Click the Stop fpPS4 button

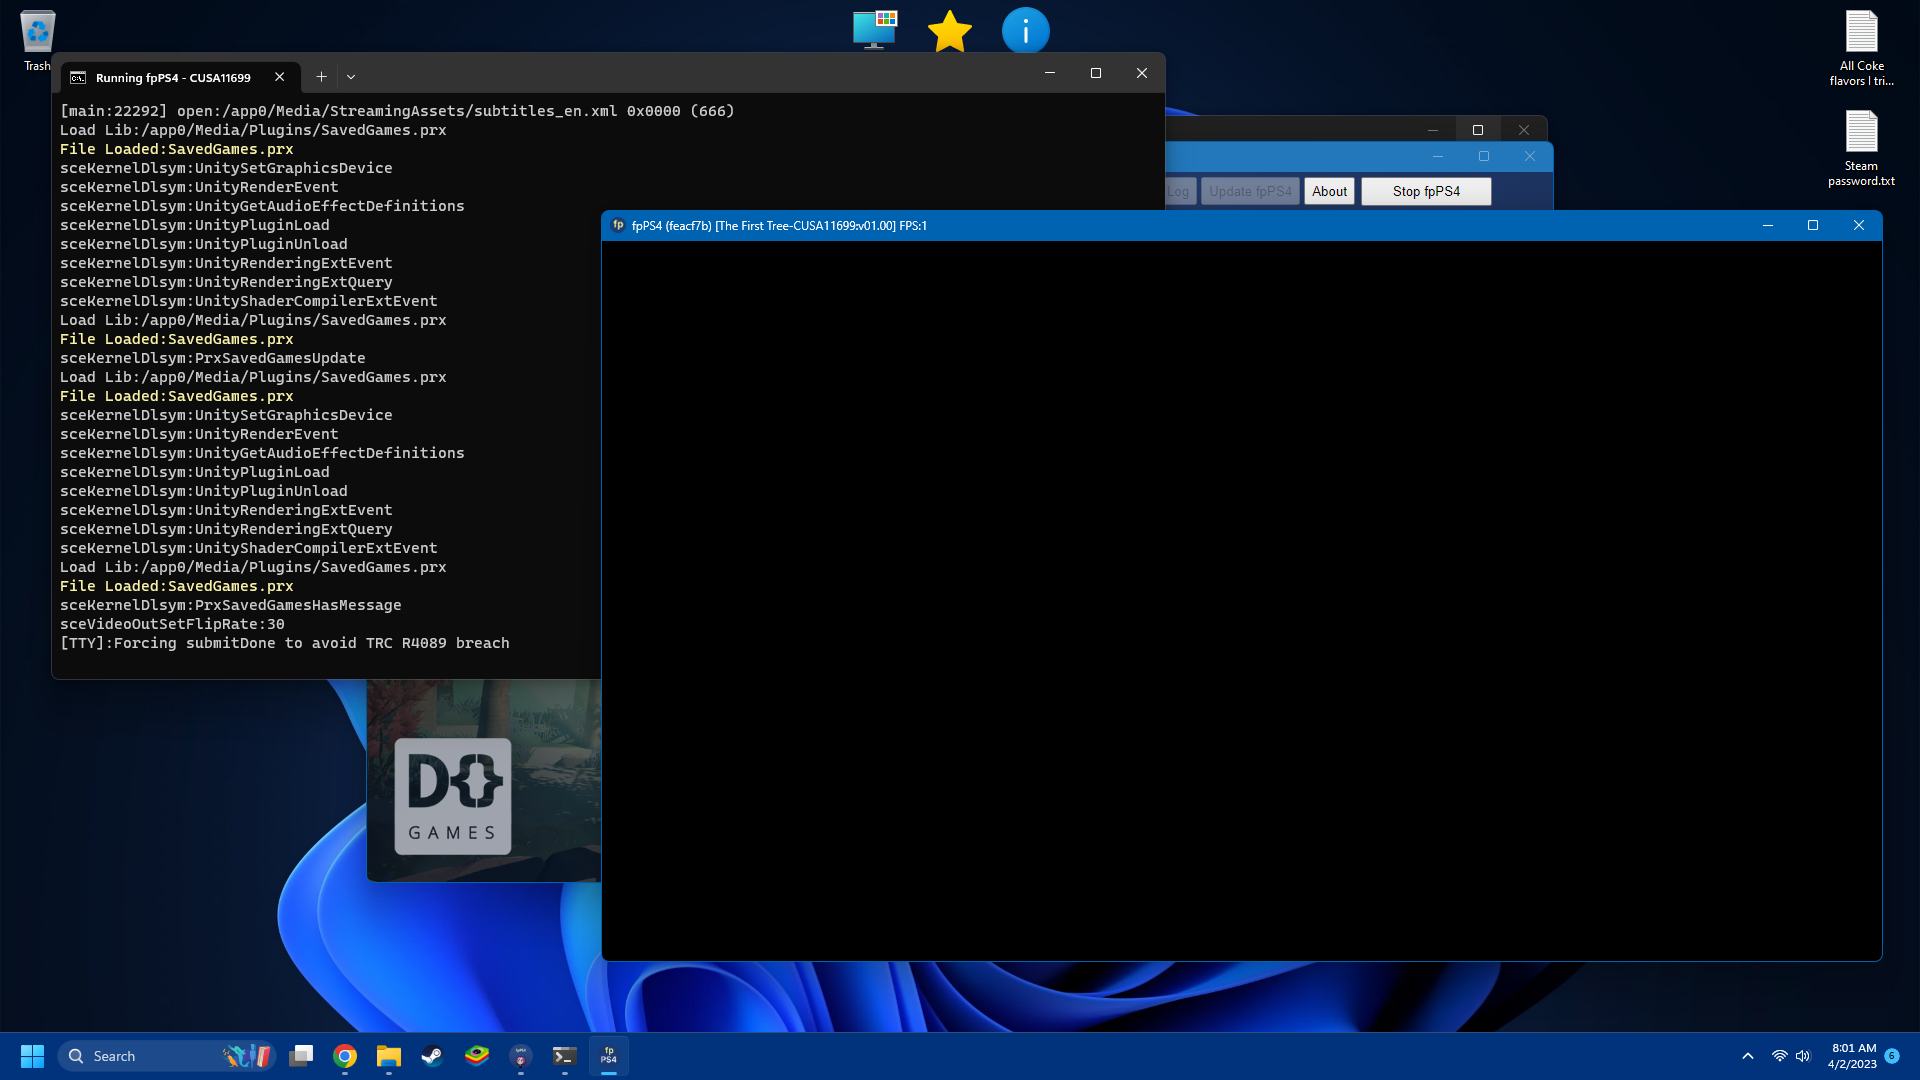click(1426, 191)
